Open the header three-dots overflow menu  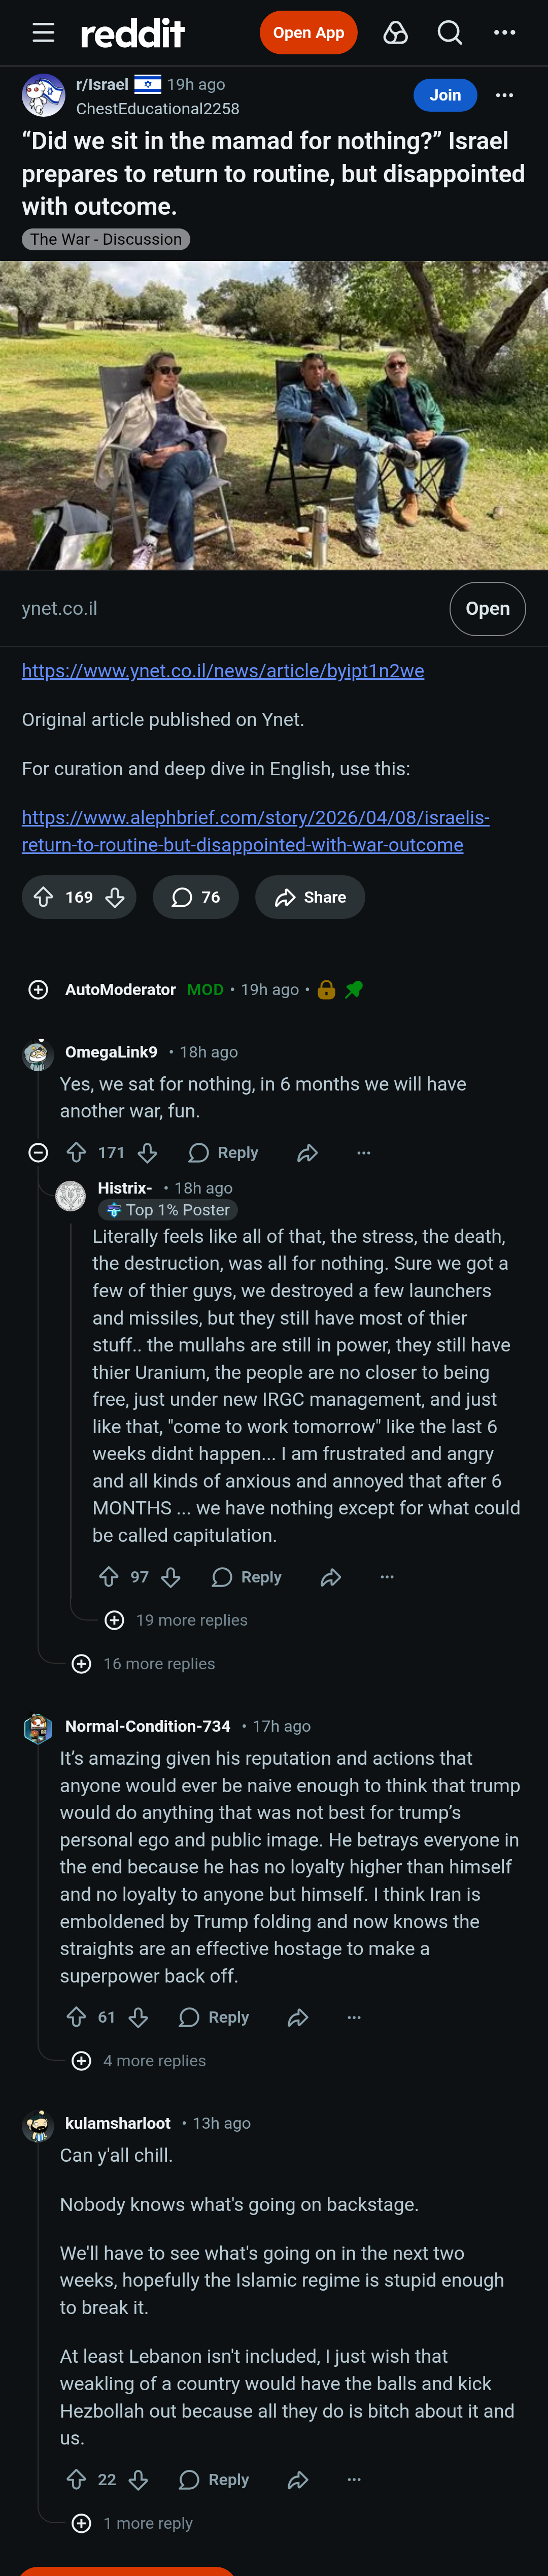click(x=505, y=33)
